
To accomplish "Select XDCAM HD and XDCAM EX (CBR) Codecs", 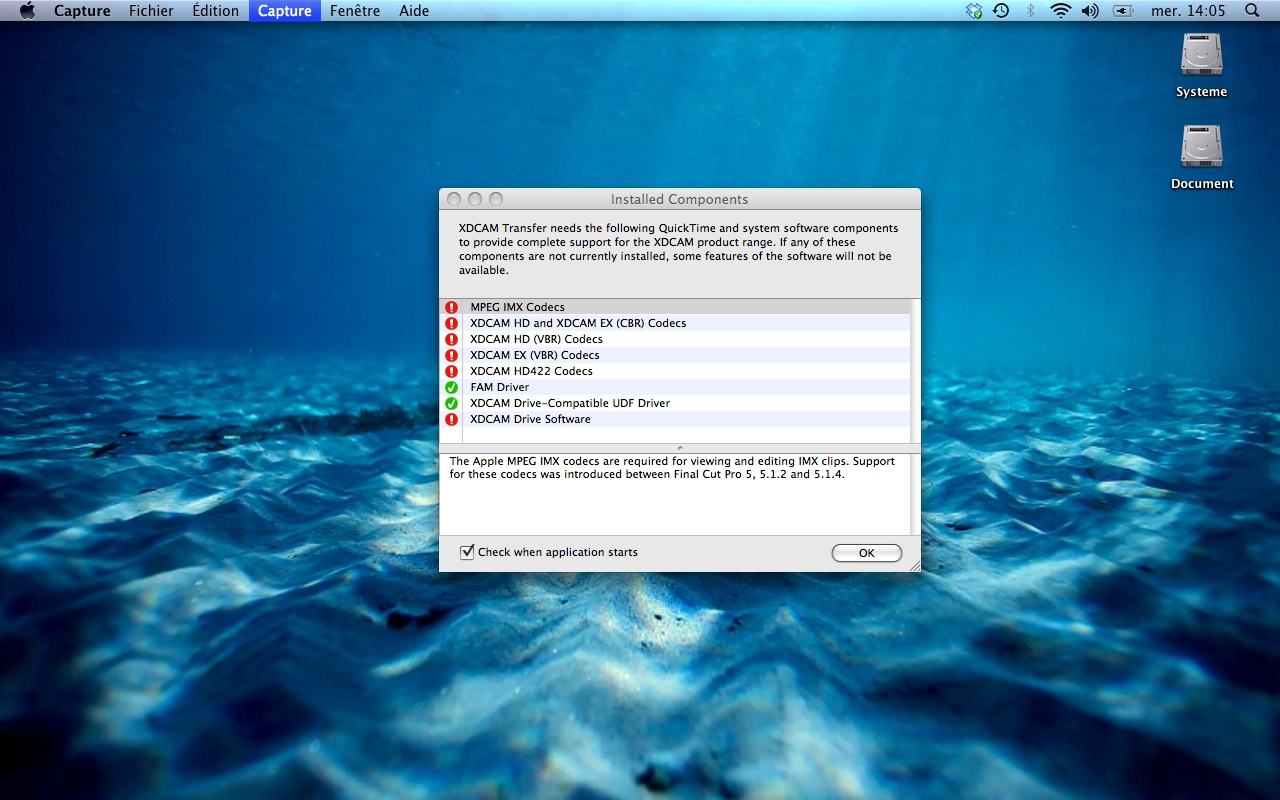I will tap(676, 323).
